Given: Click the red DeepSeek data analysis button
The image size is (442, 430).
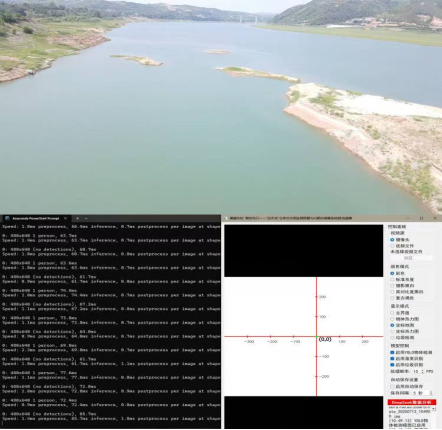Looking at the screenshot, I should point(412,402).
